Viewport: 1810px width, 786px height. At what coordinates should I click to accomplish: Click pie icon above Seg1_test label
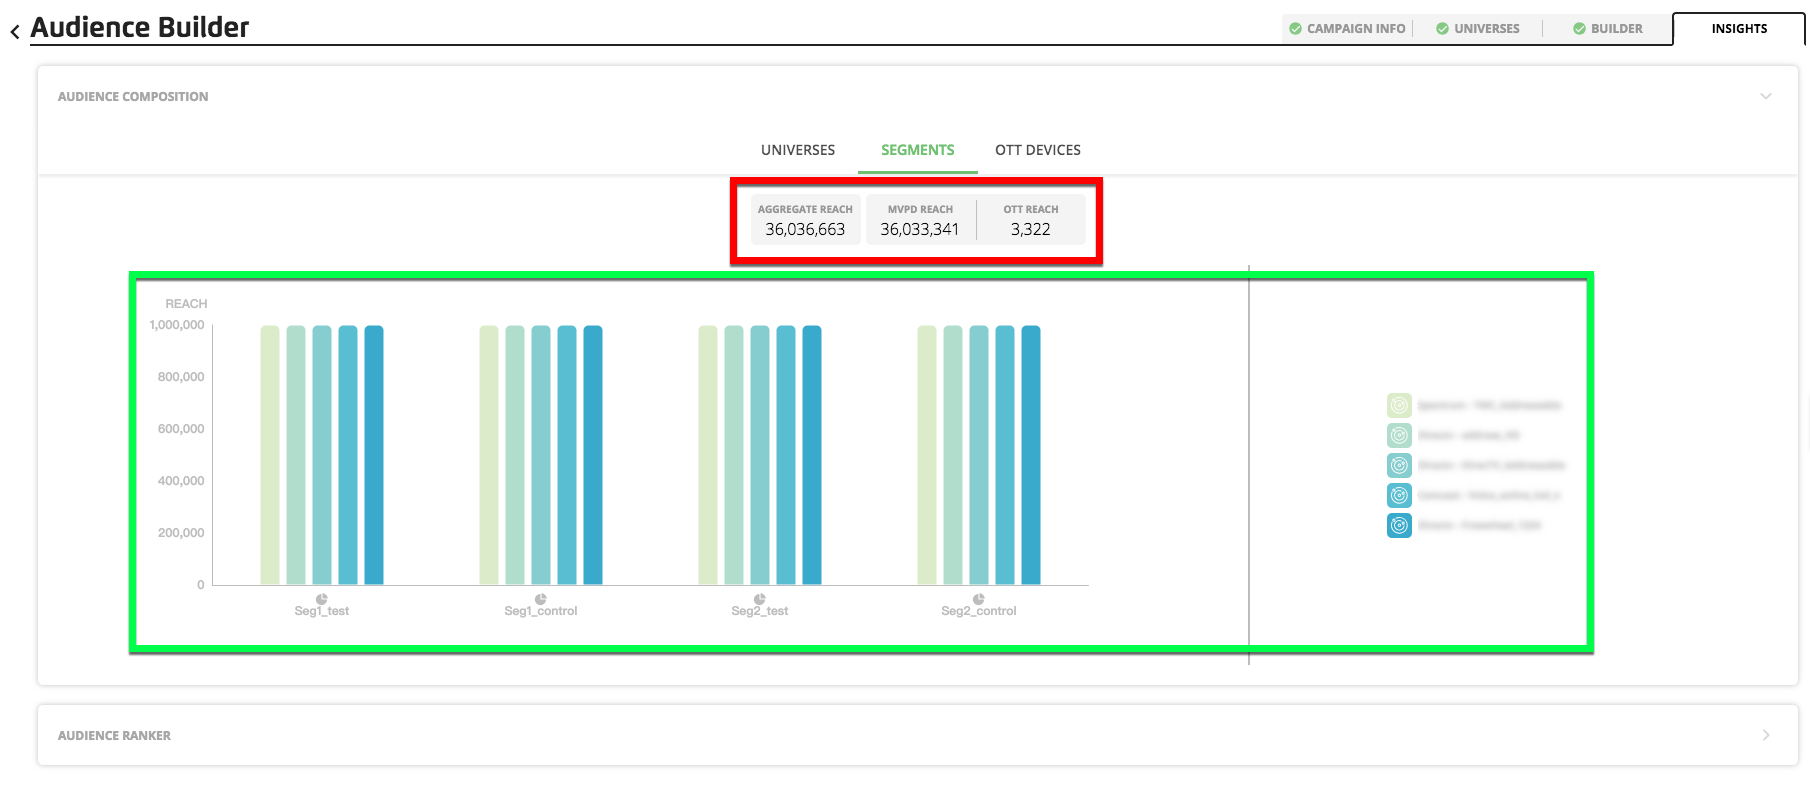coord(322,599)
